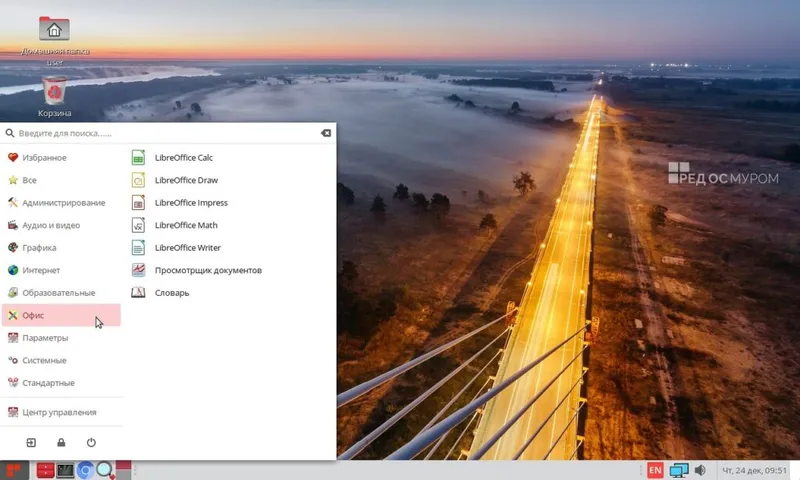
Task: Open the Администрирование category
Action: click(61, 203)
